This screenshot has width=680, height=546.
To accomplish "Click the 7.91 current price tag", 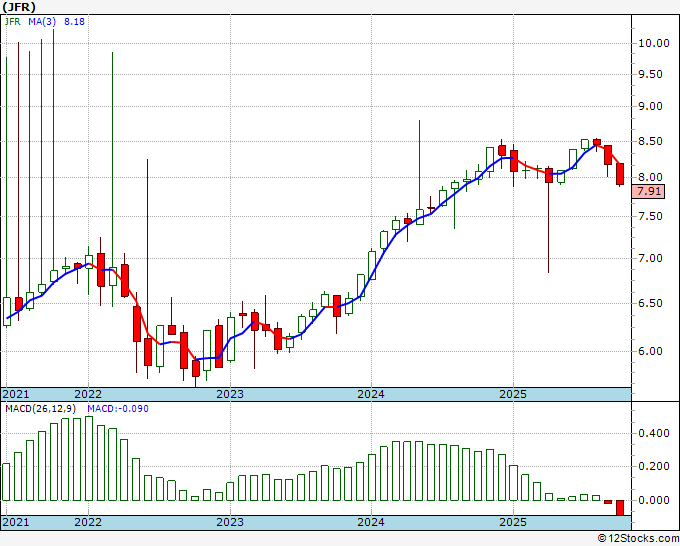I will click(x=648, y=191).
